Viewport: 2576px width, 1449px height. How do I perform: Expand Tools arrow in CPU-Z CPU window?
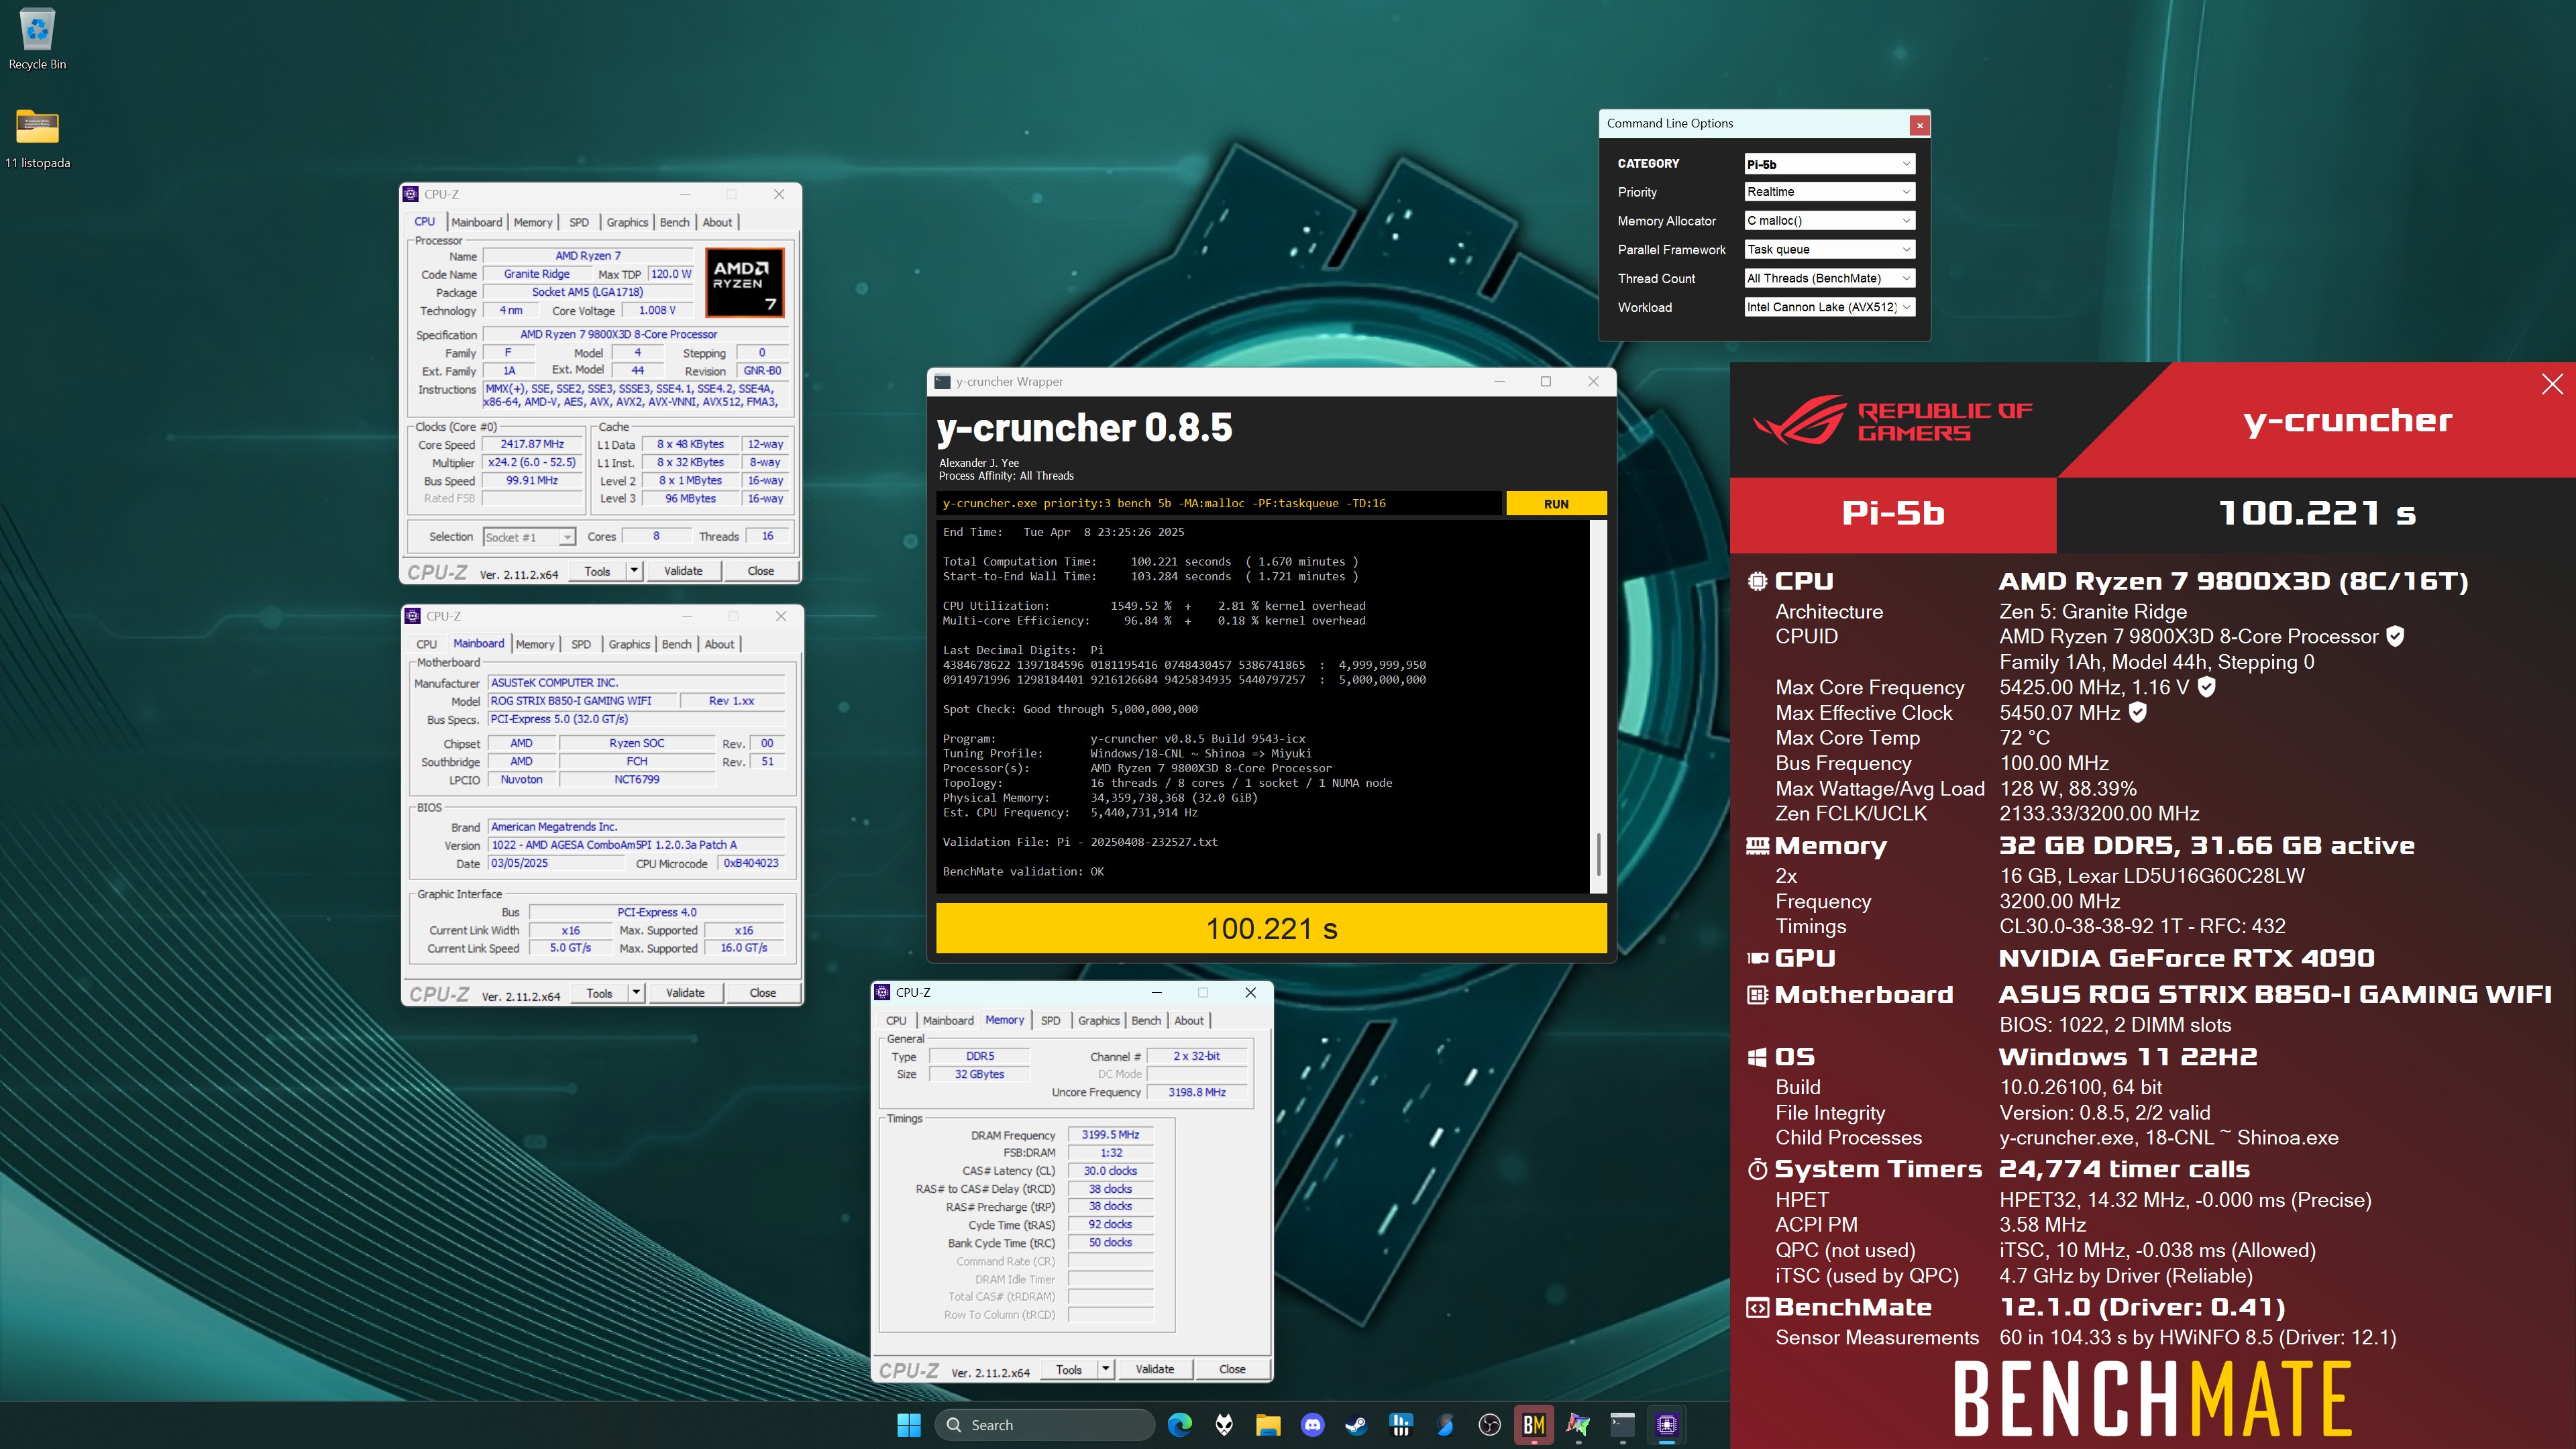pos(634,571)
